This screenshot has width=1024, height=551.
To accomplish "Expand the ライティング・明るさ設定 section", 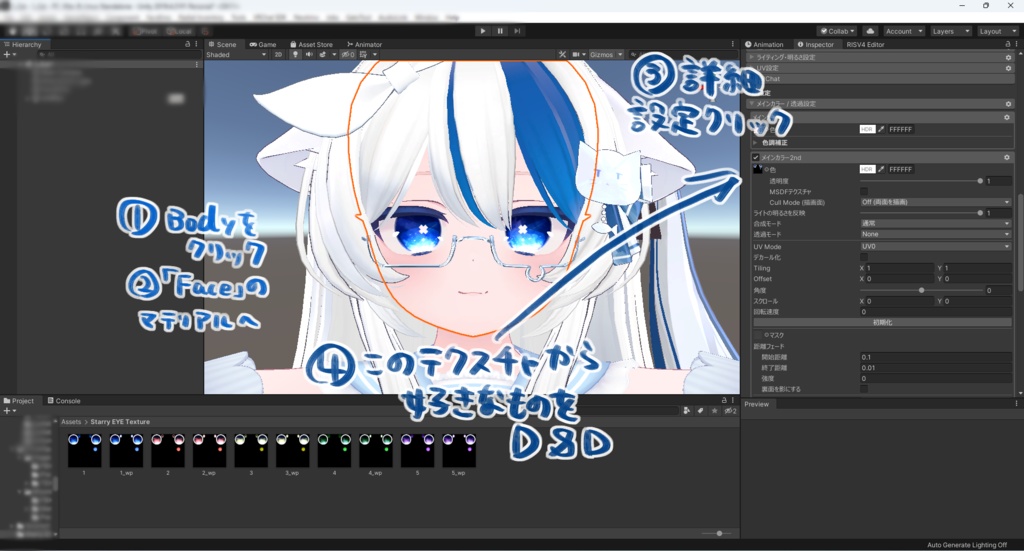I will 752,57.
